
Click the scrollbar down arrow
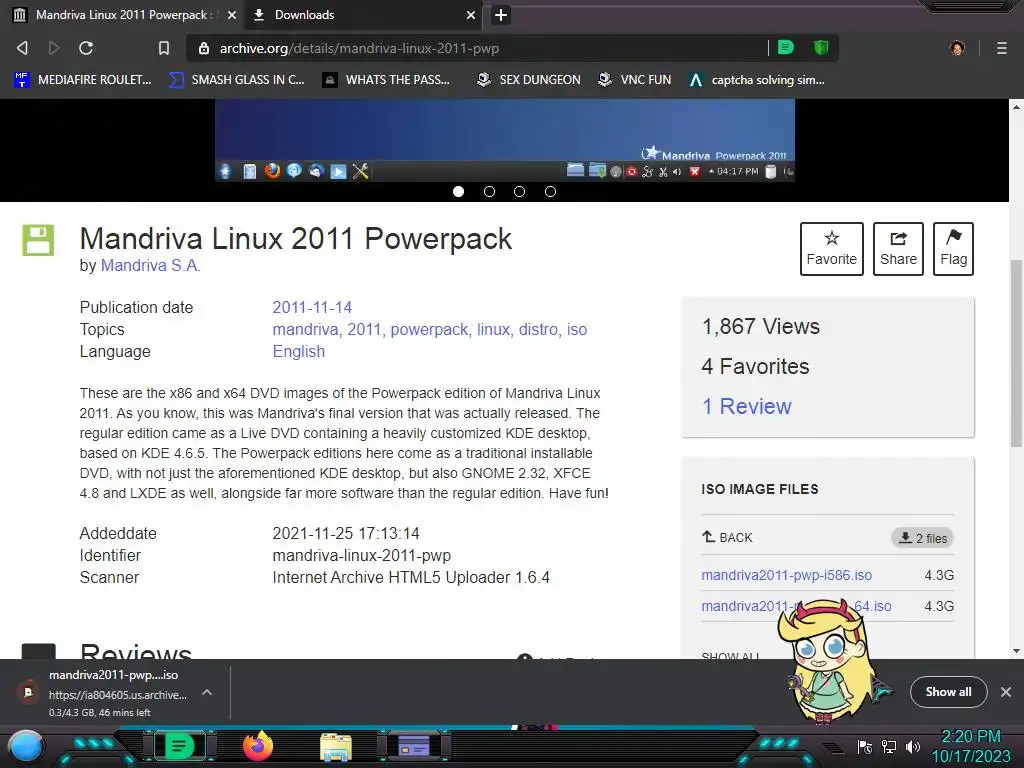[1016, 651]
